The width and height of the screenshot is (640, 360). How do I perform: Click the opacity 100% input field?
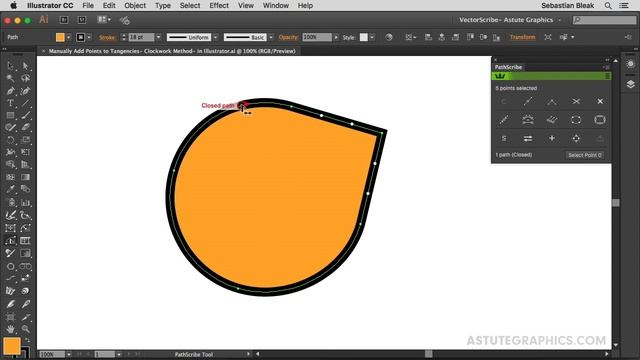coord(317,37)
